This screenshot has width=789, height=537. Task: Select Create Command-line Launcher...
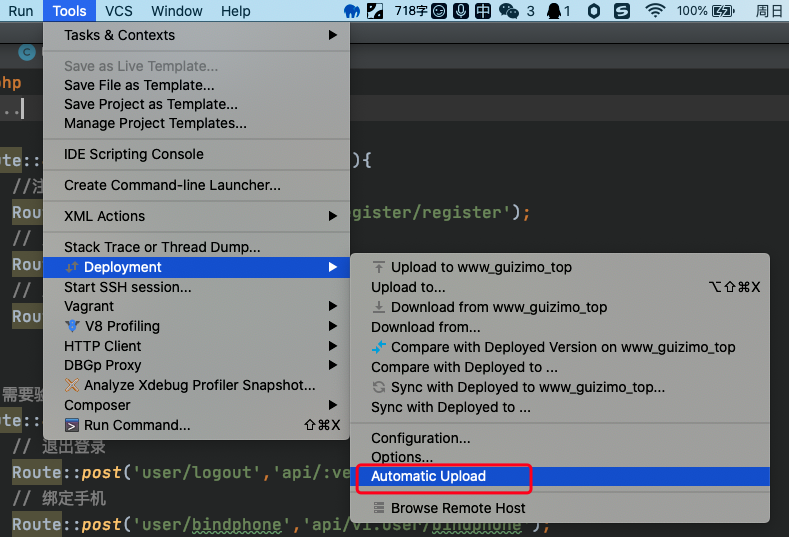tap(197, 185)
